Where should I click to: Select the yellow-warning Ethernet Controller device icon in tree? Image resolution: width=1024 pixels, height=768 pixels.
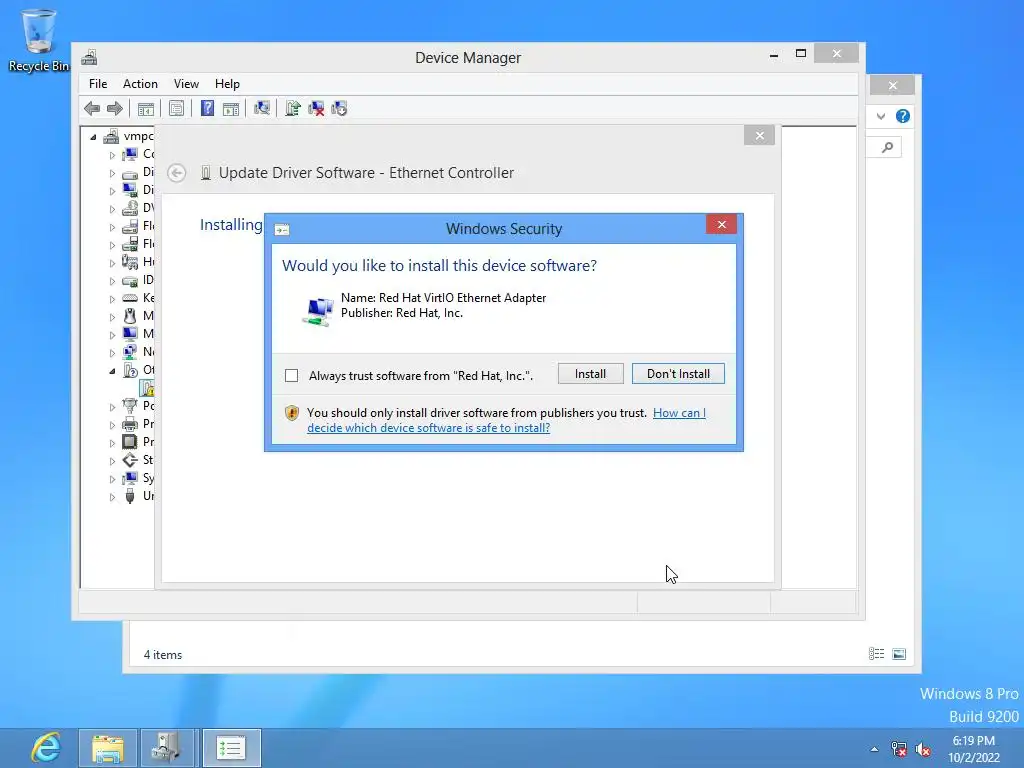tap(148, 389)
